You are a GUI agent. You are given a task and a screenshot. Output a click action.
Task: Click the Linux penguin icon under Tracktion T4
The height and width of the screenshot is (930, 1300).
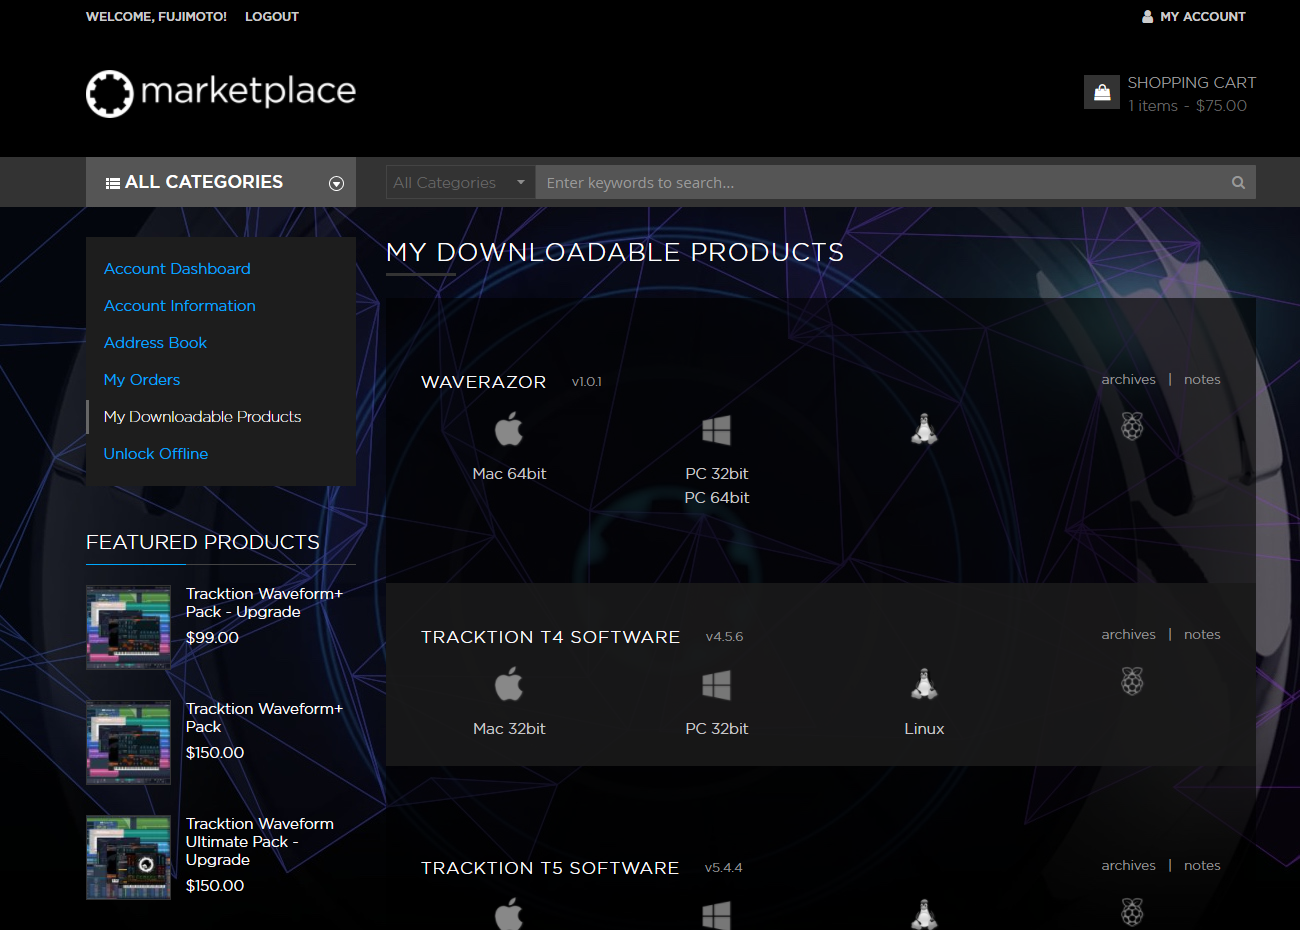(x=924, y=684)
